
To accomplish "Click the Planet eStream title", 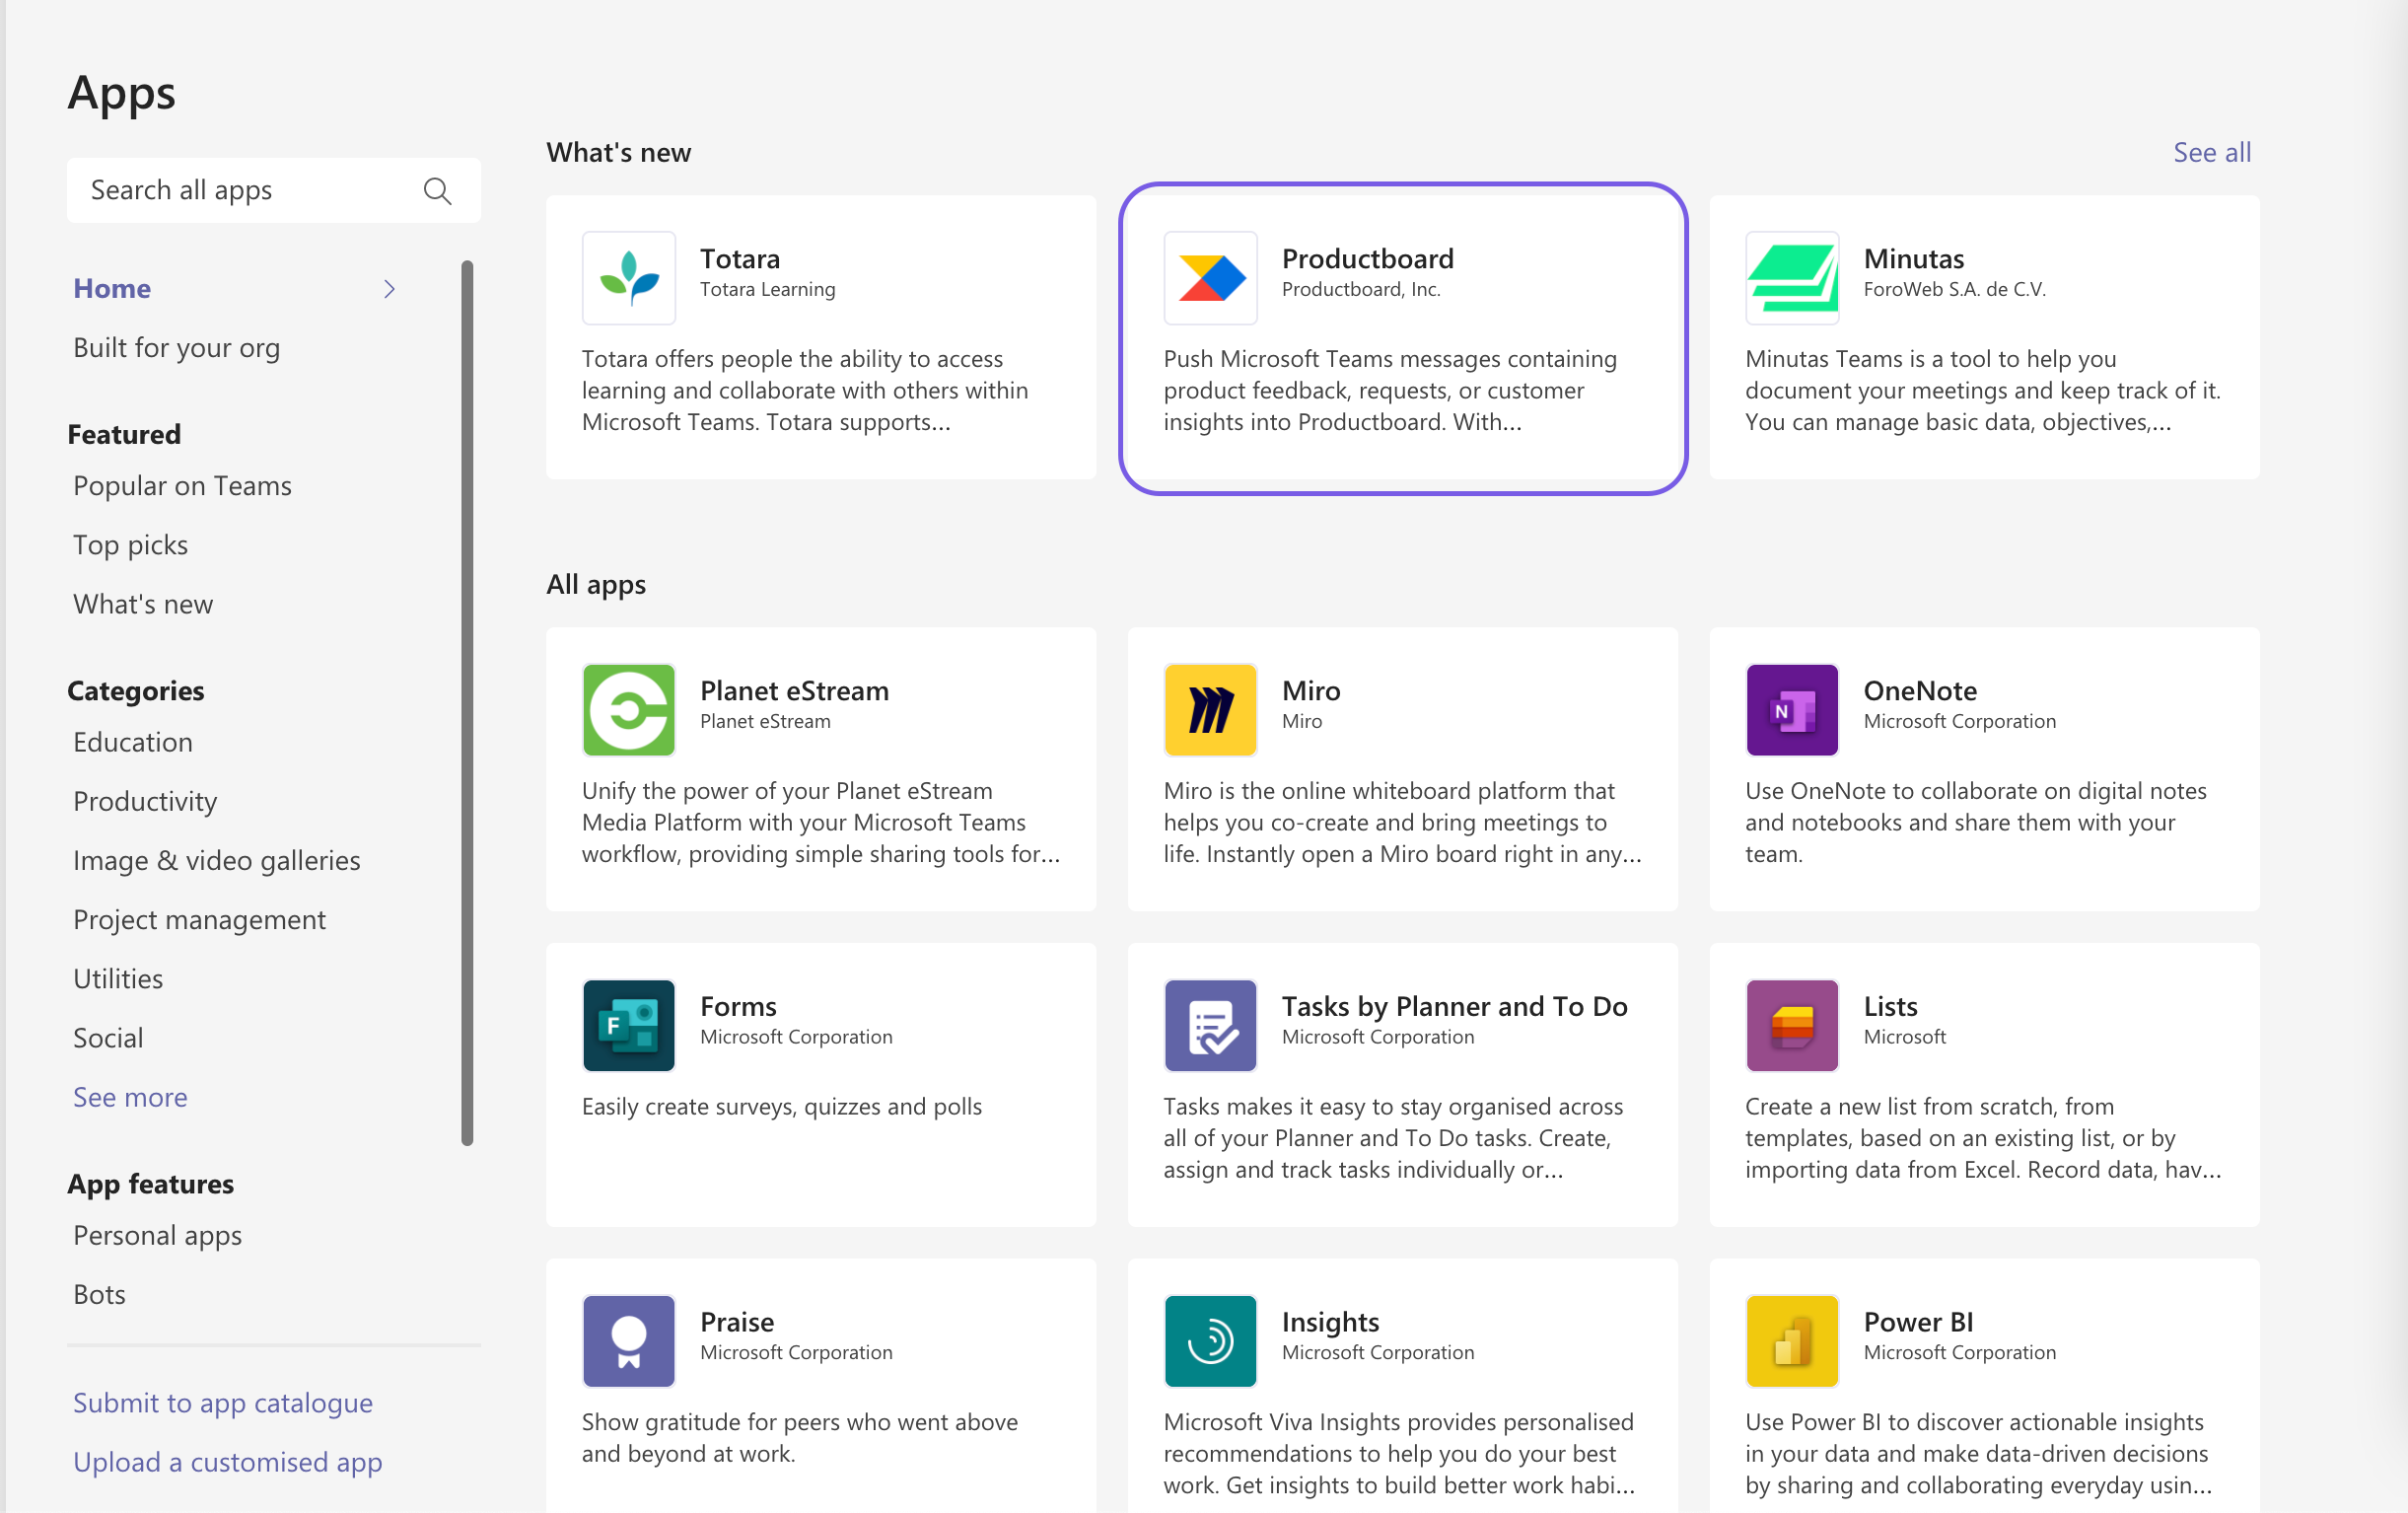I will click(x=794, y=690).
